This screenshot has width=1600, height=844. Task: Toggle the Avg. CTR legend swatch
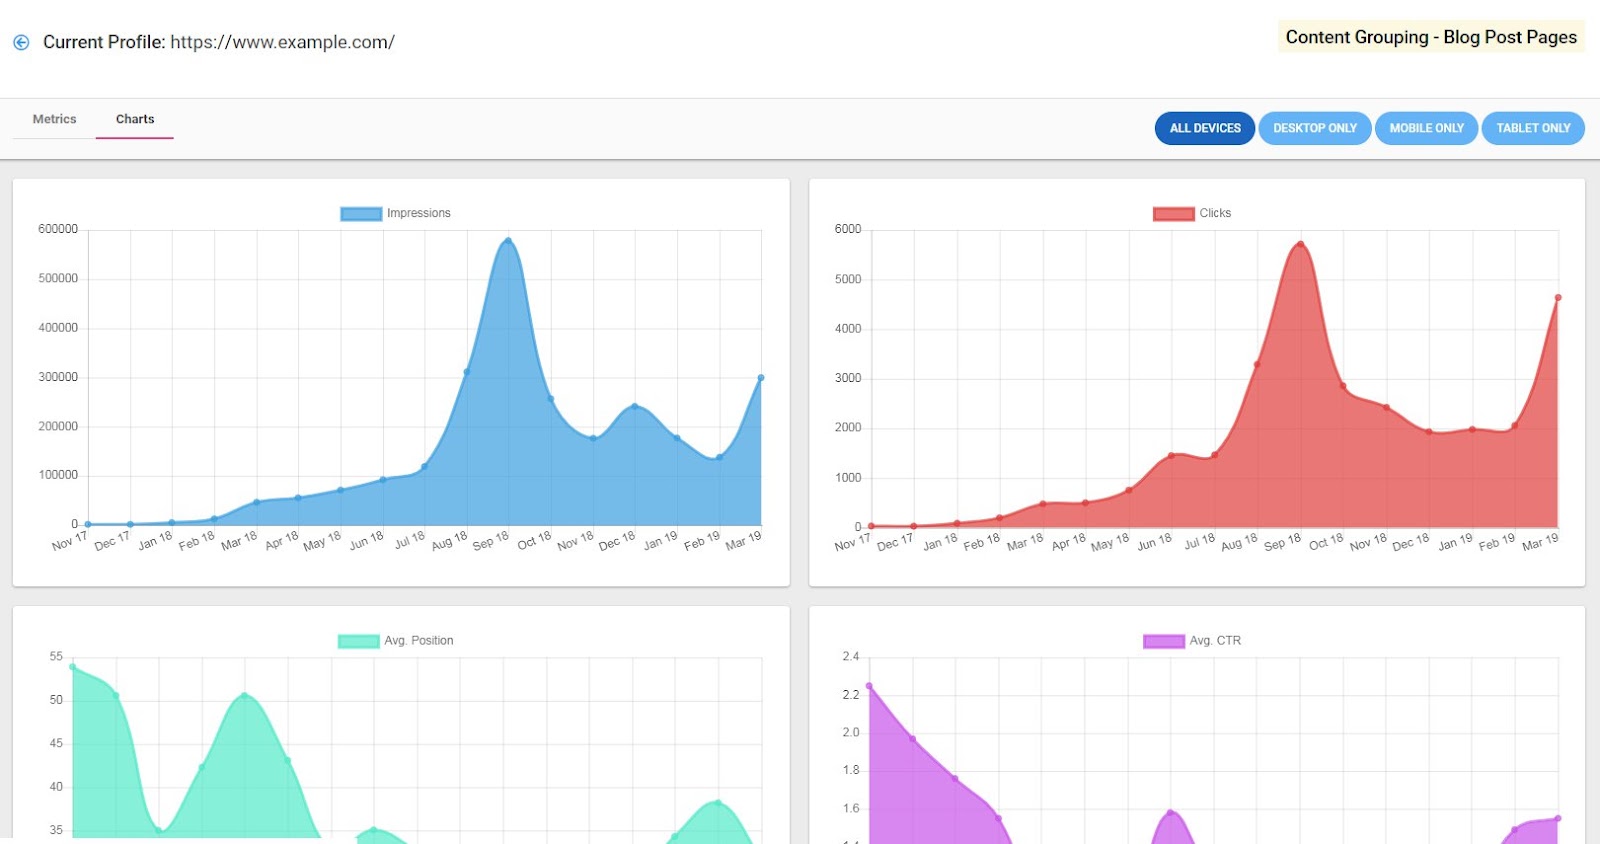pyautogui.click(x=1164, y=641)
